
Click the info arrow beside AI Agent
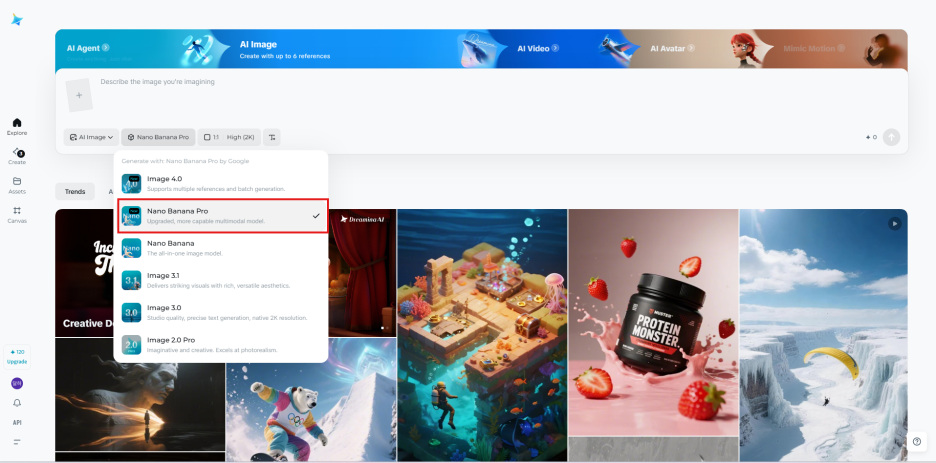click(106, 48)
